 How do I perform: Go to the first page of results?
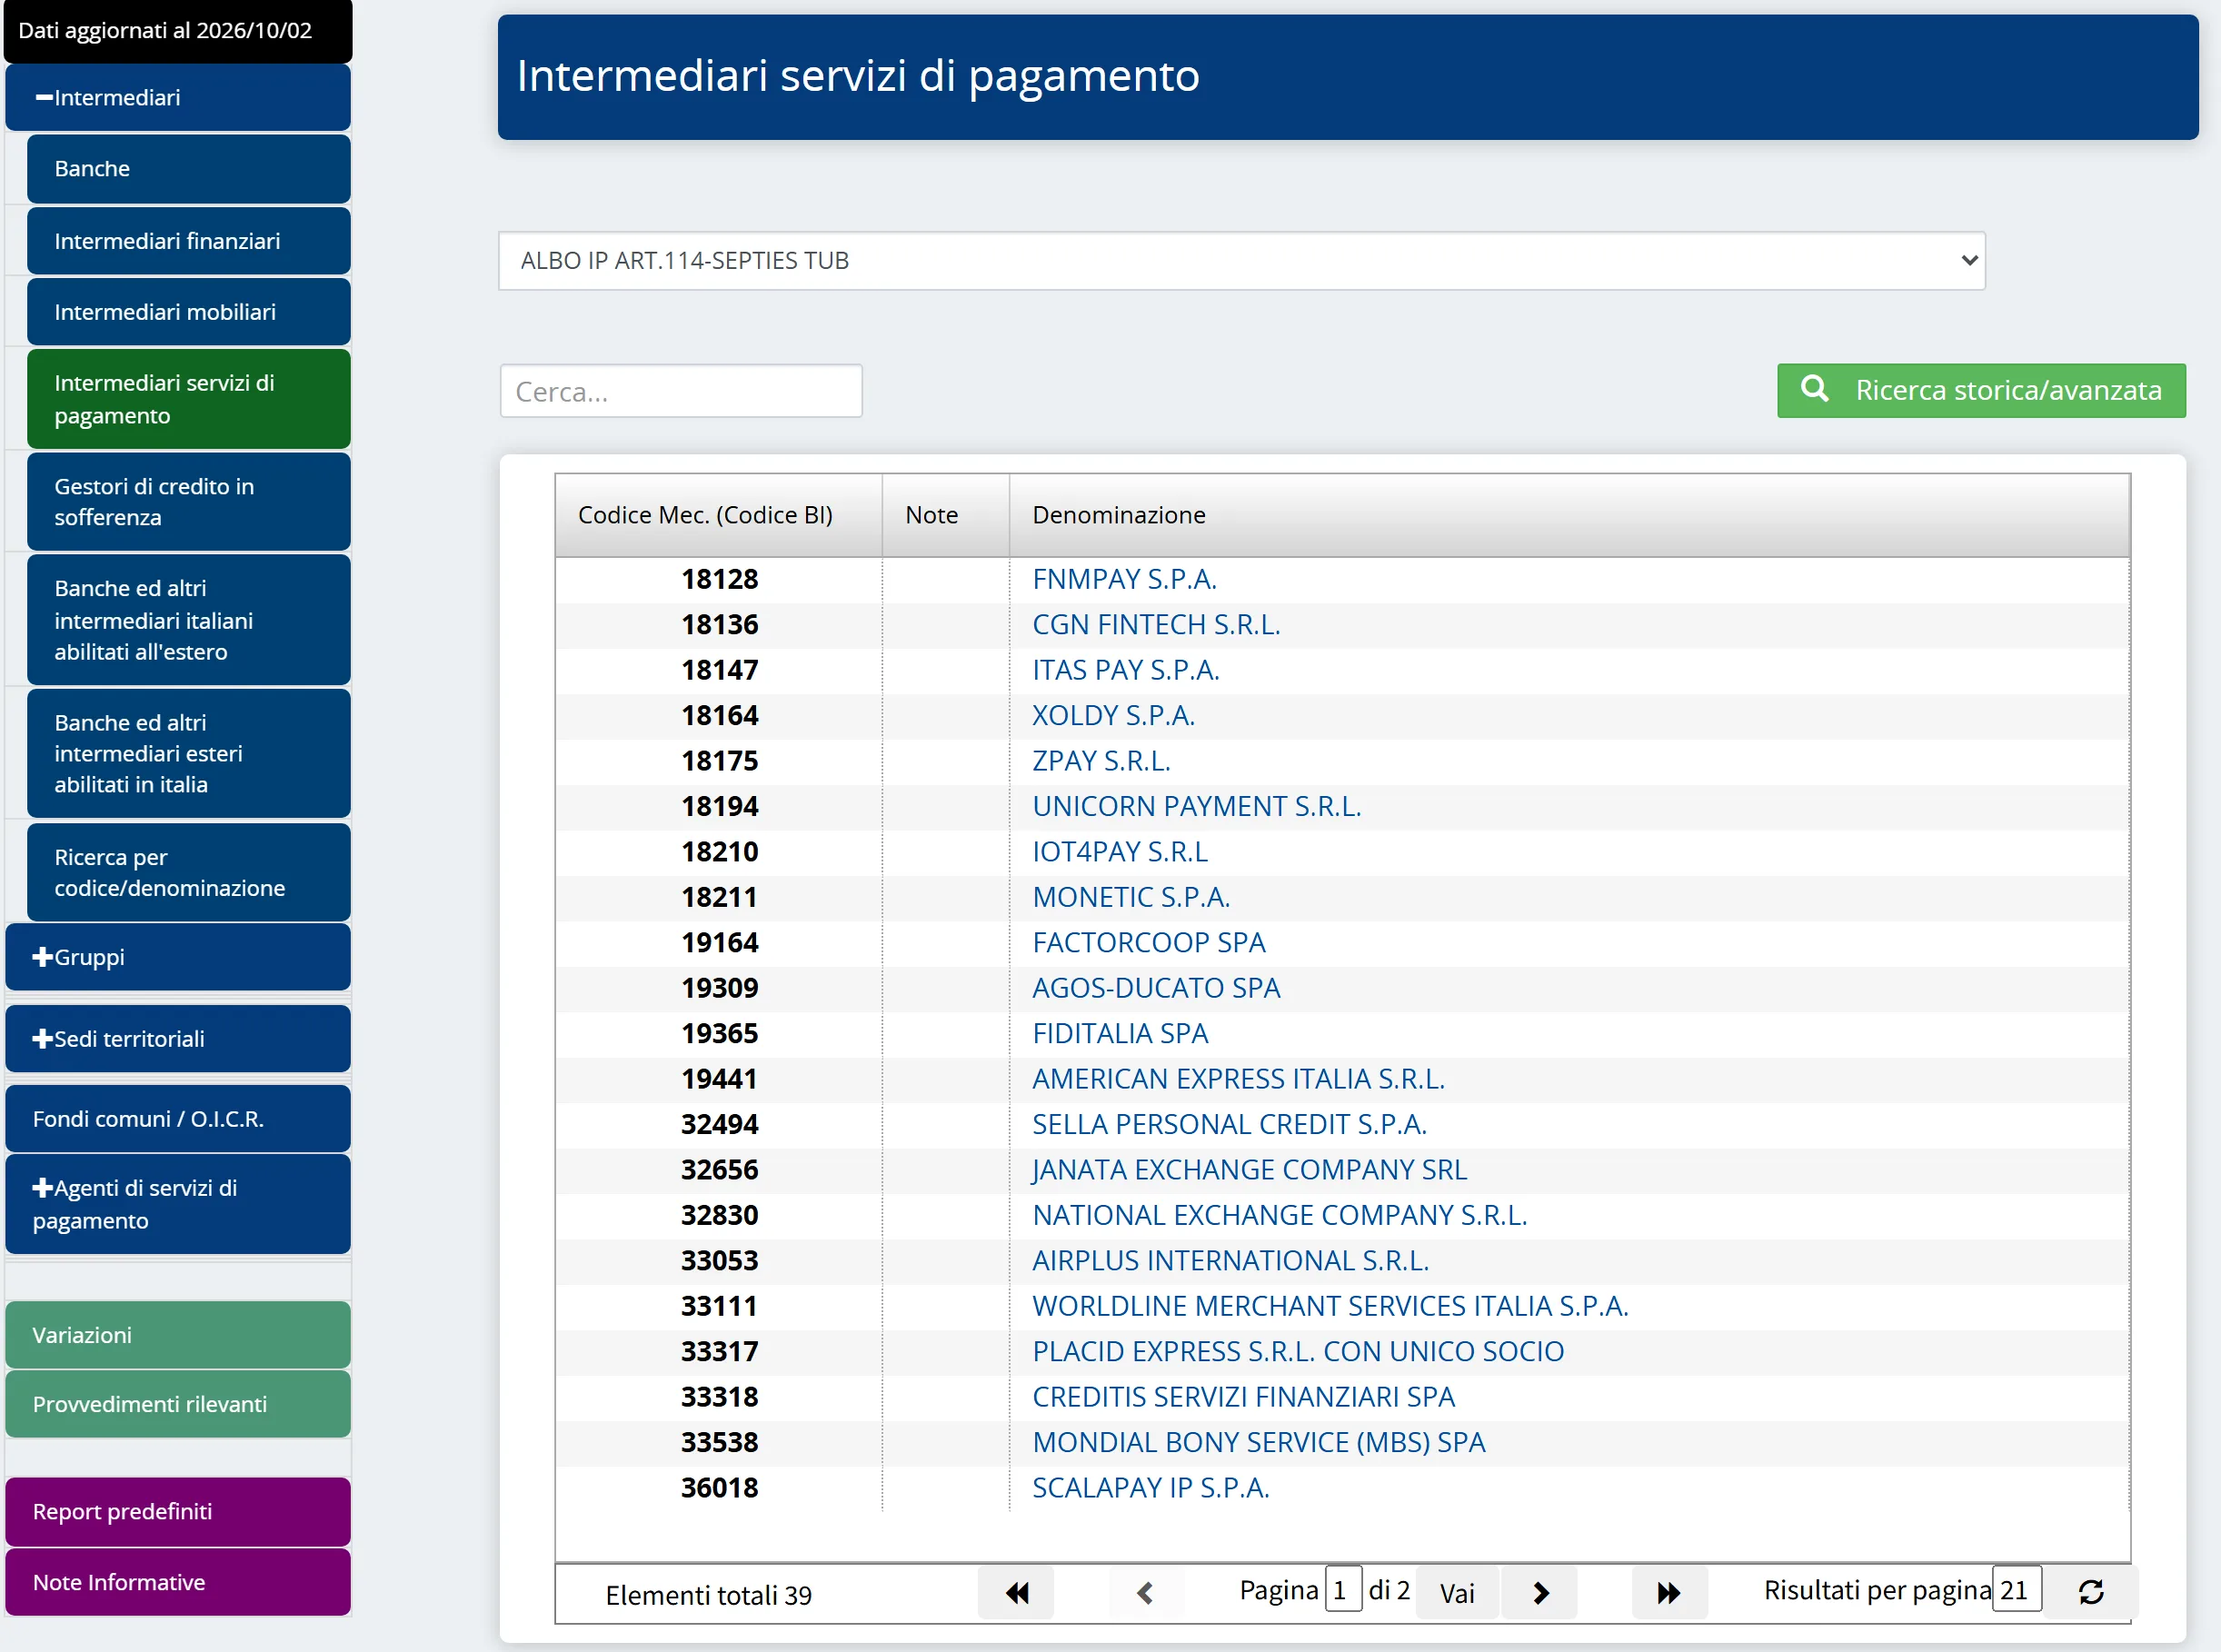click(x=1016, y=1593)
